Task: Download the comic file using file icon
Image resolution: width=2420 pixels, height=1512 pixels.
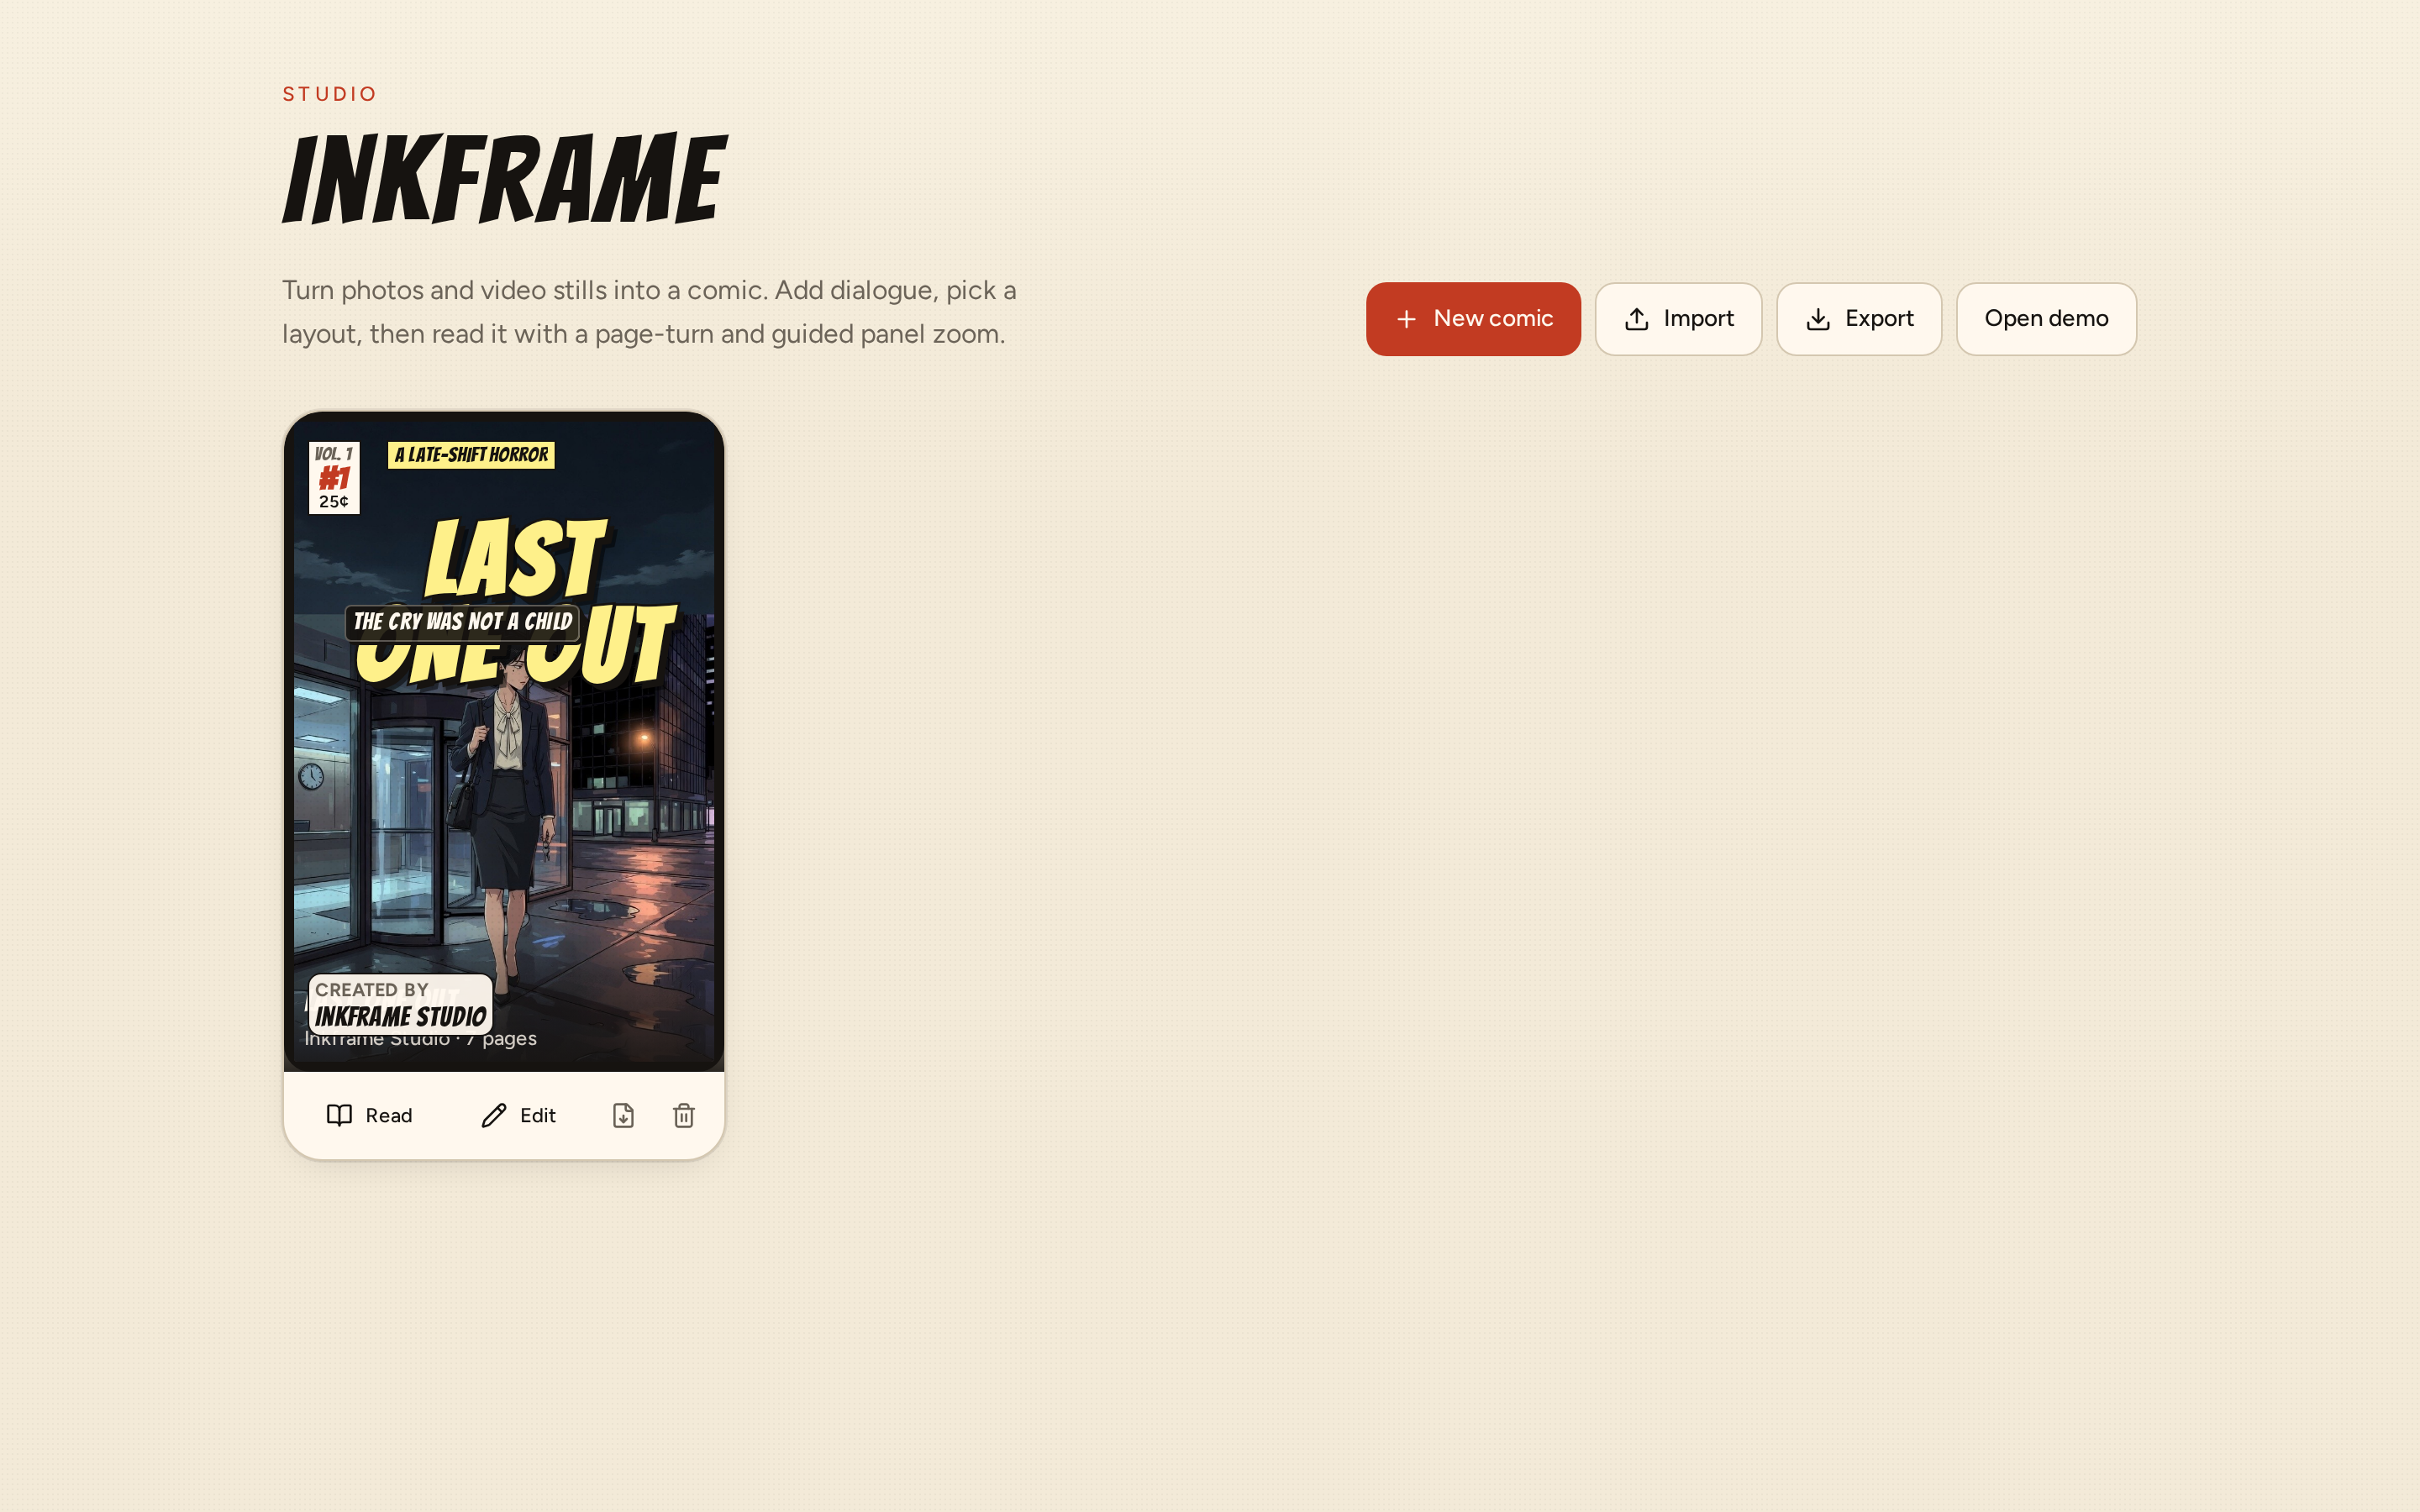Action: point(623,1115)
